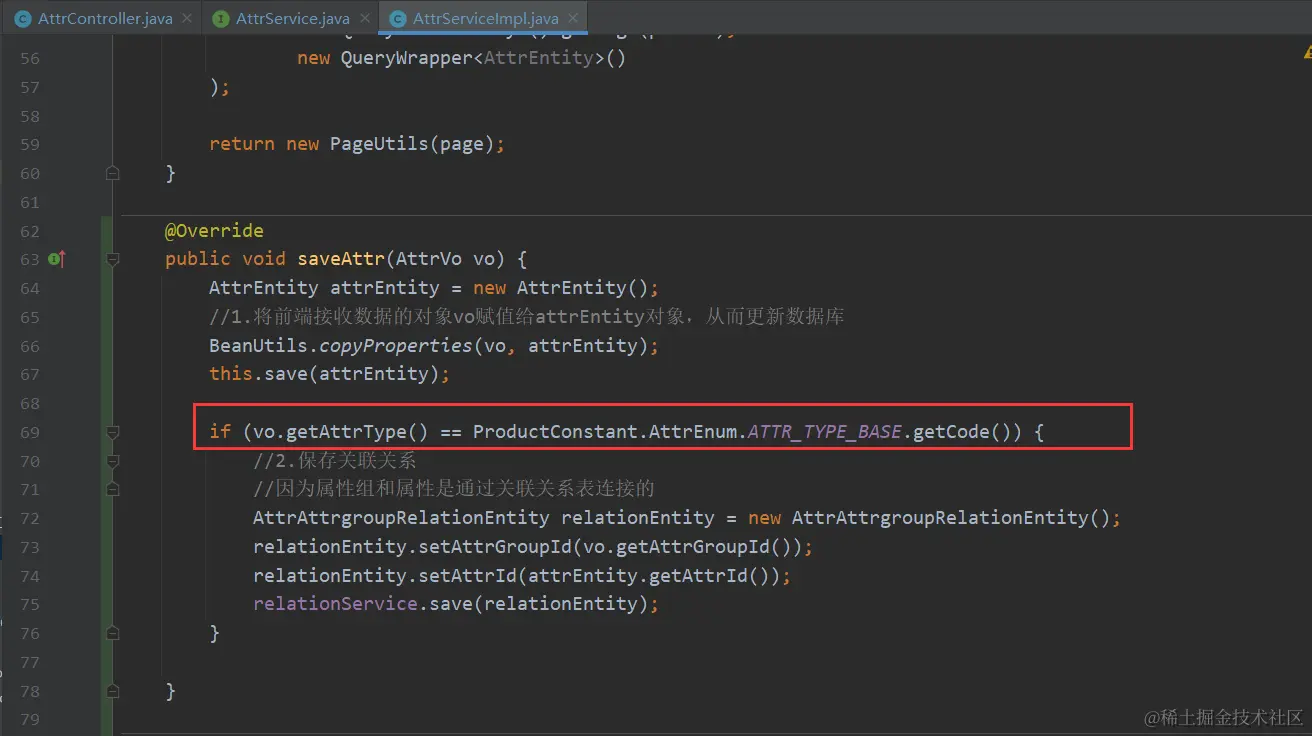
Task: Click line number 69 in gutter
Action: point(29,433)
